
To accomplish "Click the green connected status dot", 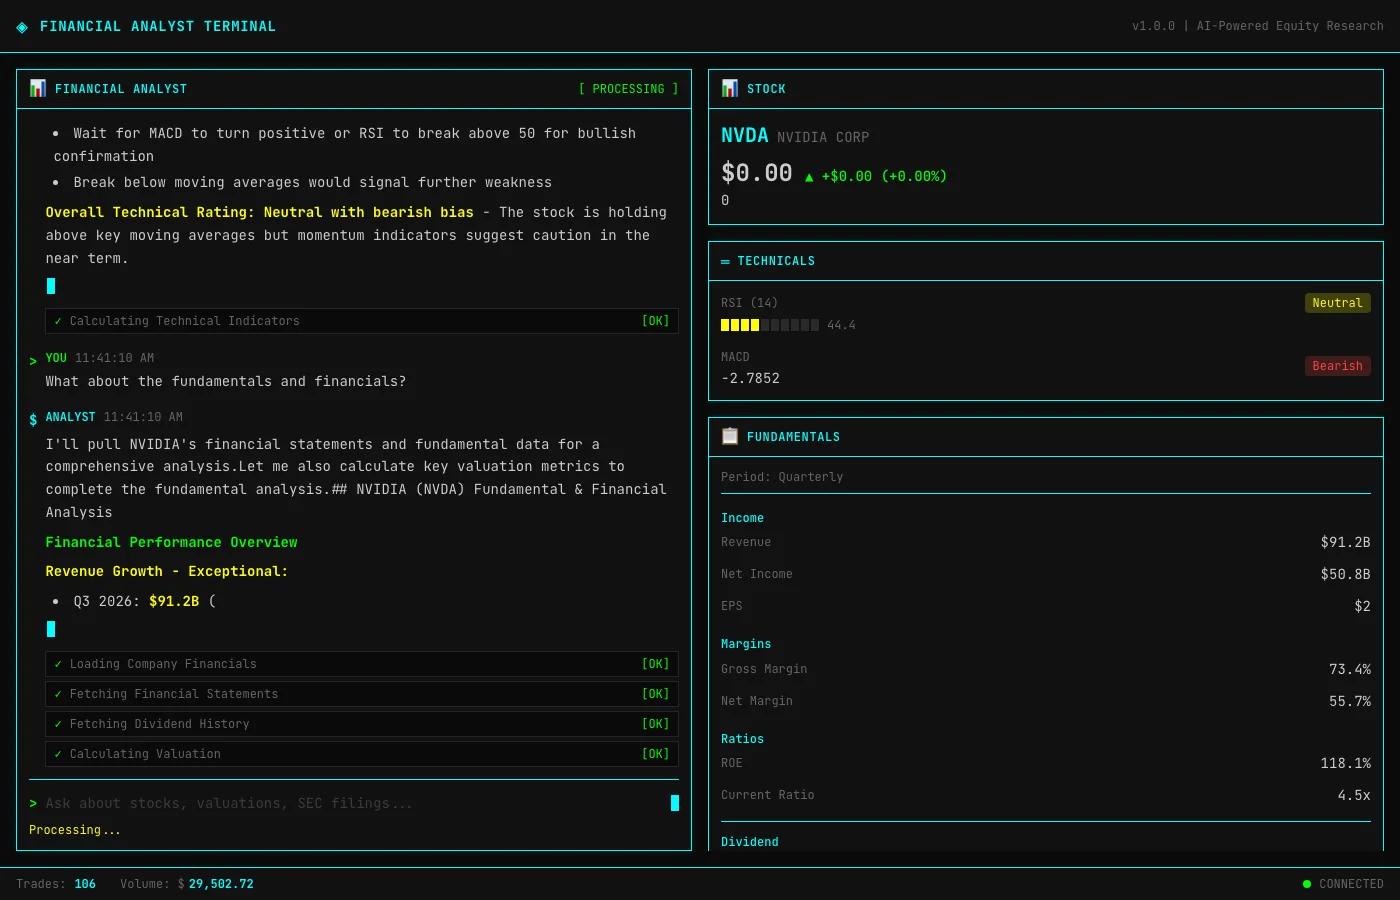I will [1307, 884].
